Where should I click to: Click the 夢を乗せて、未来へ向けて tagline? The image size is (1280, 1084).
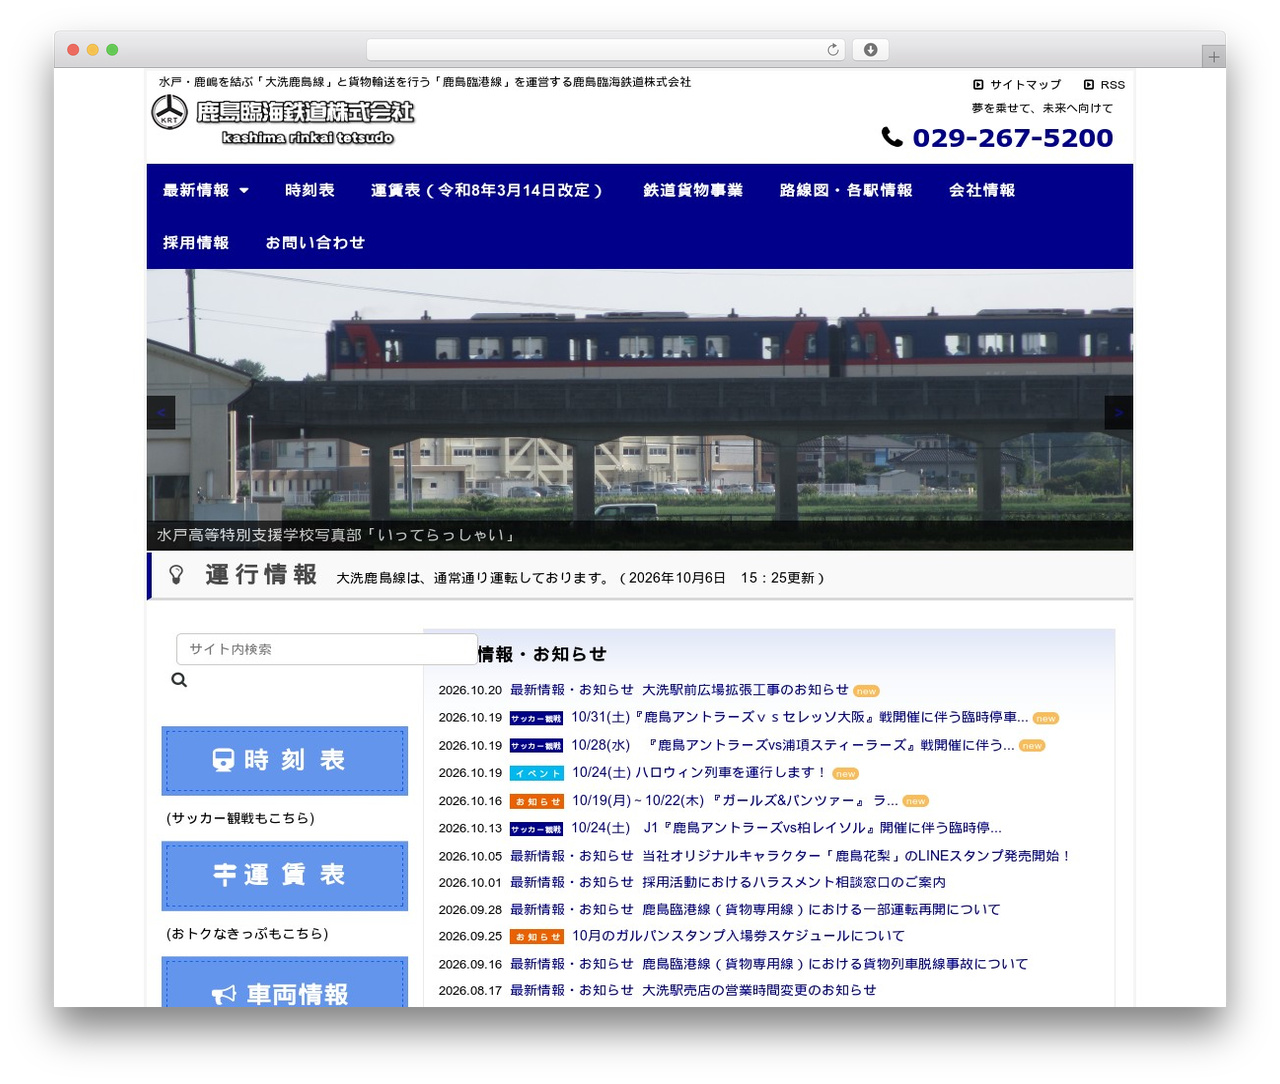tap(1042, 108)
